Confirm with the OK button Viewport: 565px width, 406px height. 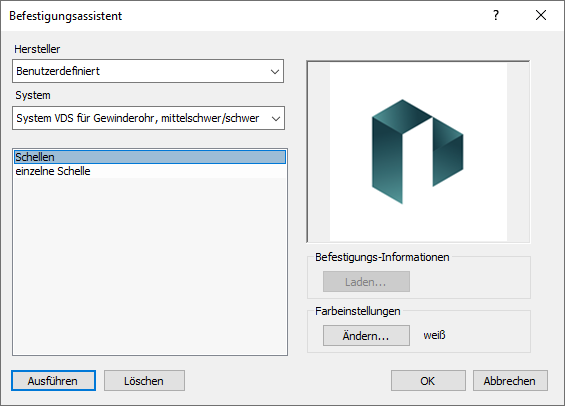(428, 380)
